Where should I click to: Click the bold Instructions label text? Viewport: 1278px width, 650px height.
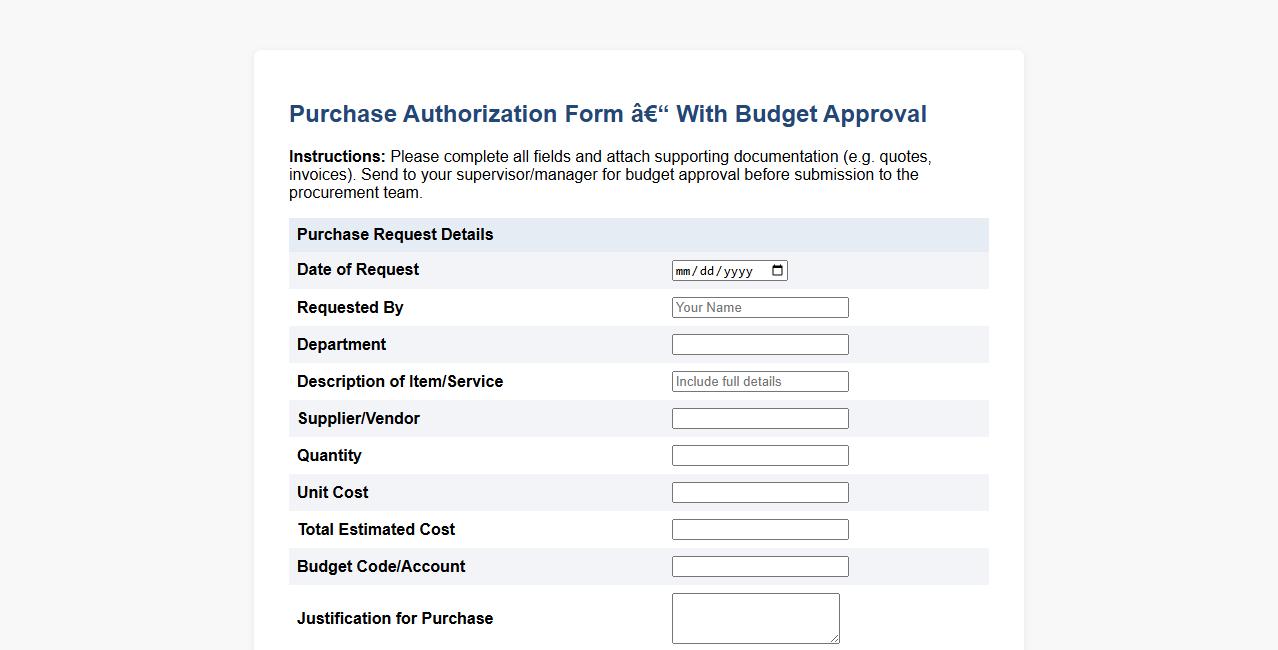pyautogui.click(x=336, y=156)
